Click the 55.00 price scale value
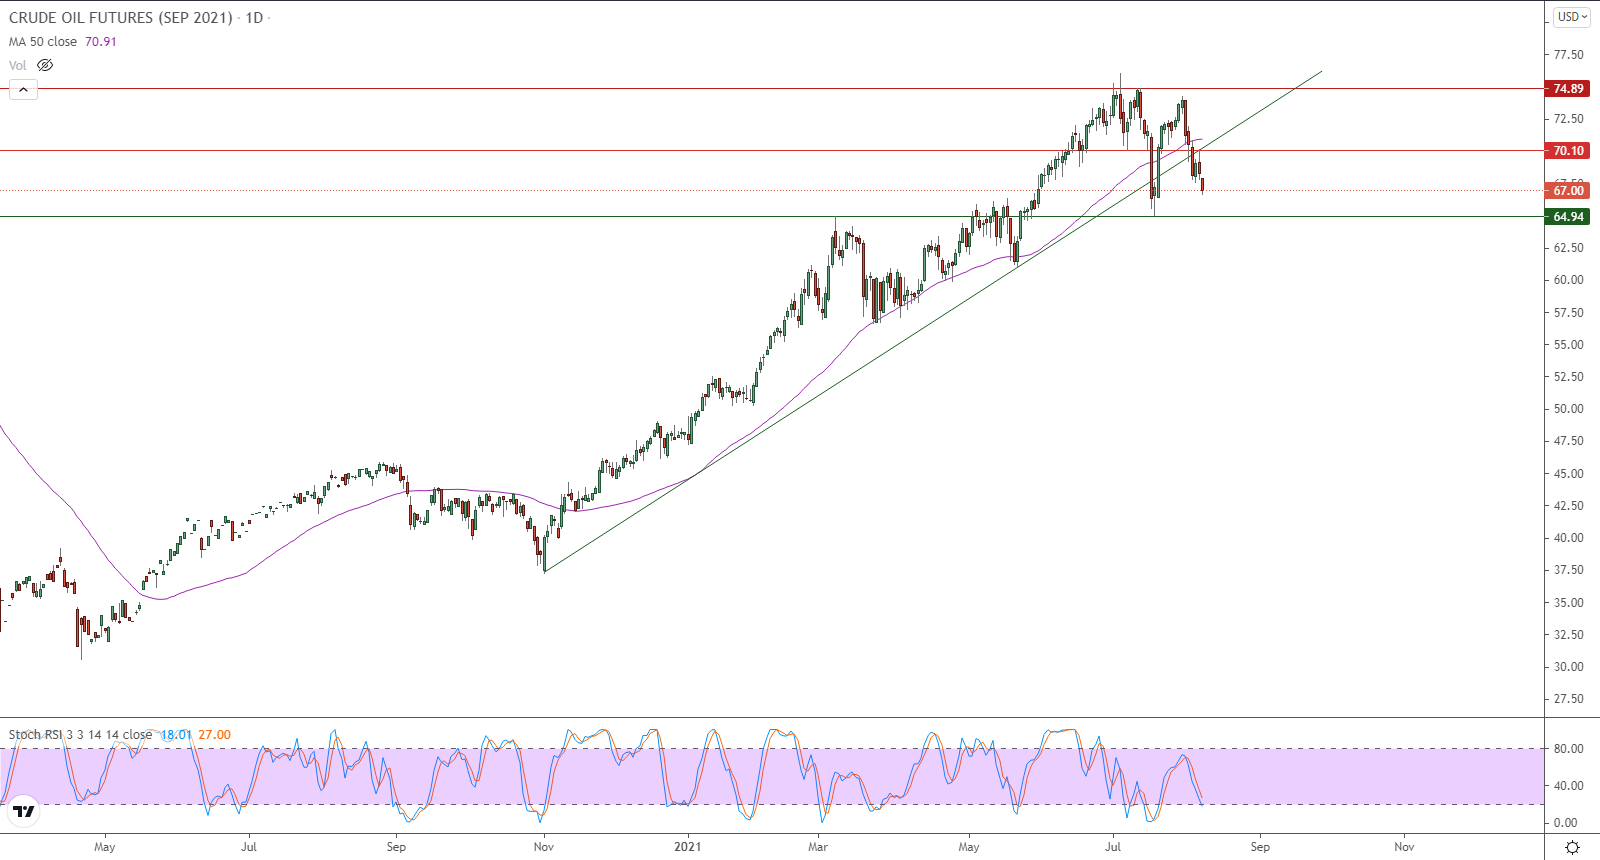Viewport: 1600px width, 860px height. (1568, 345)
